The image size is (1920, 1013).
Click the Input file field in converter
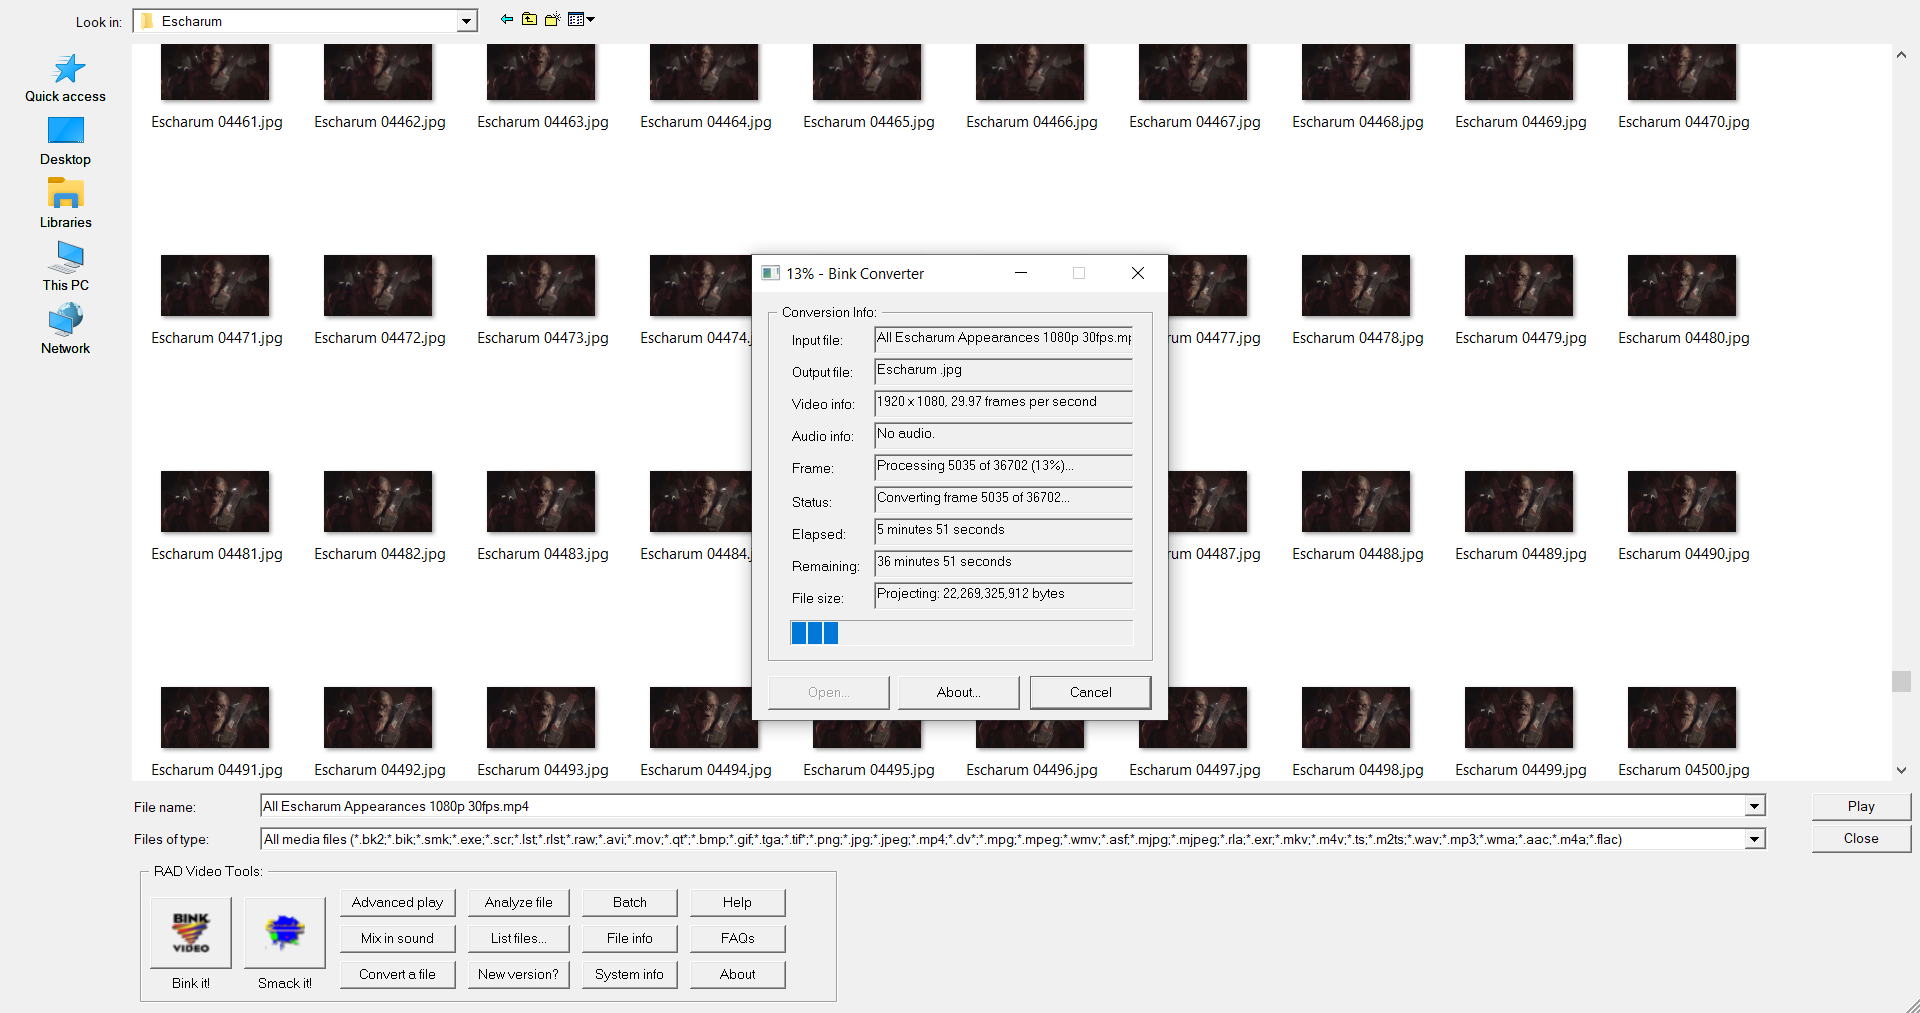tap(1003, 339)
